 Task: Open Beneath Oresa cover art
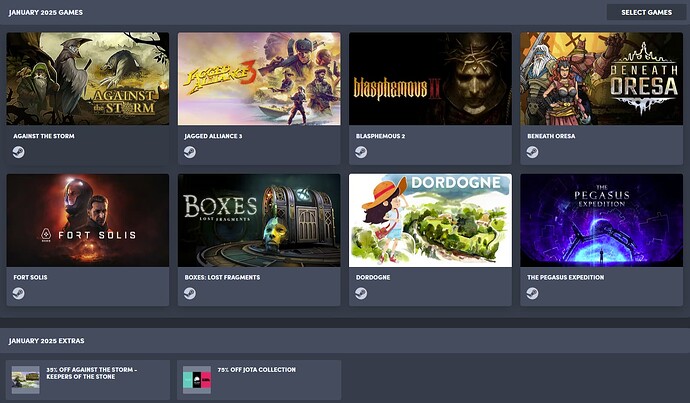(602, 78)
